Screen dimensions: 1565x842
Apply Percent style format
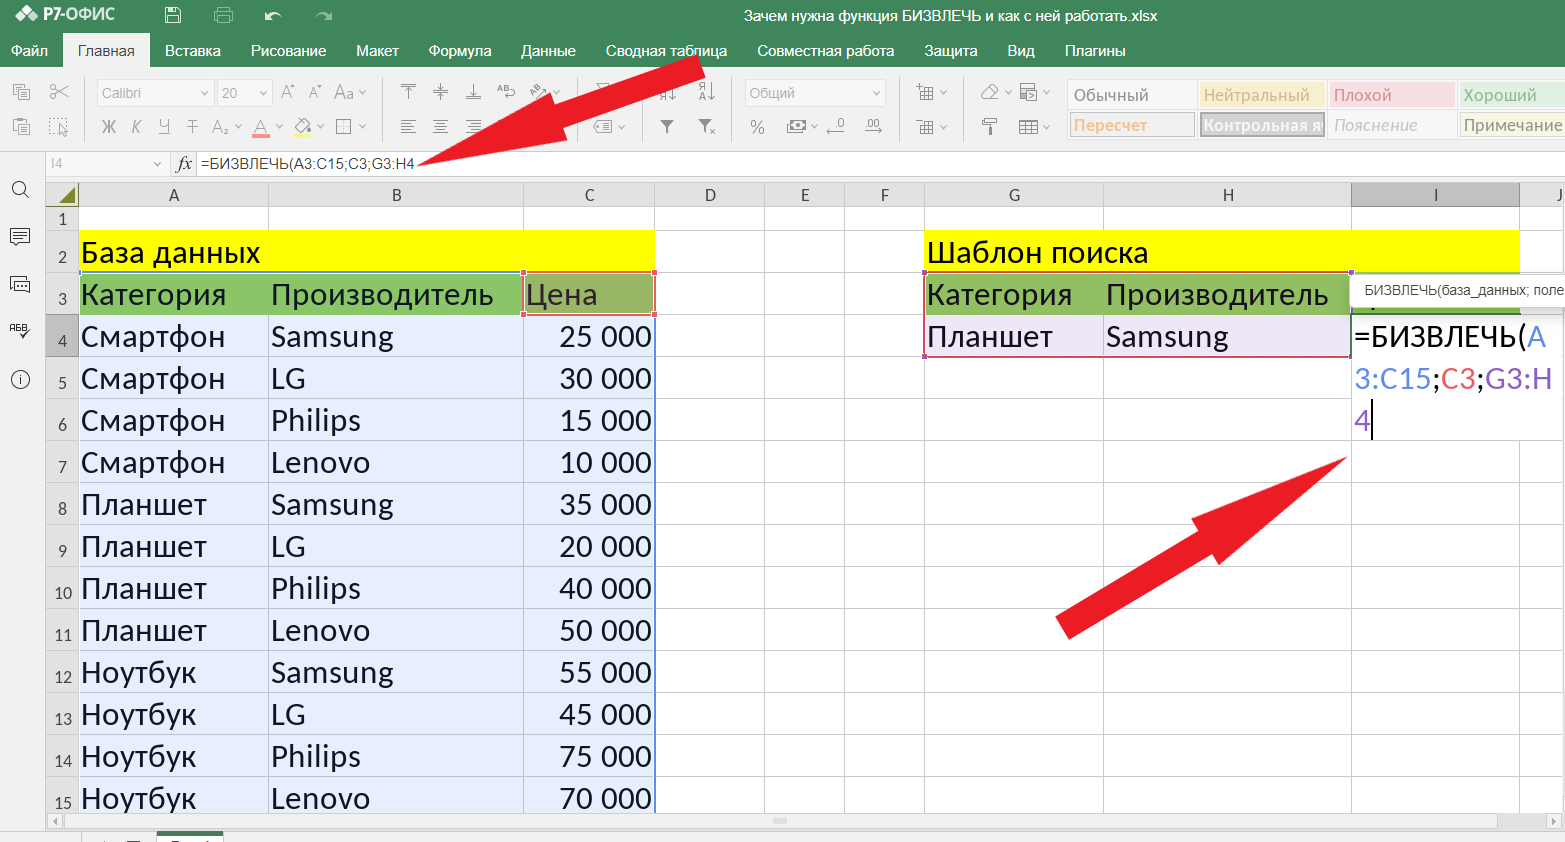tap(757, 126)
